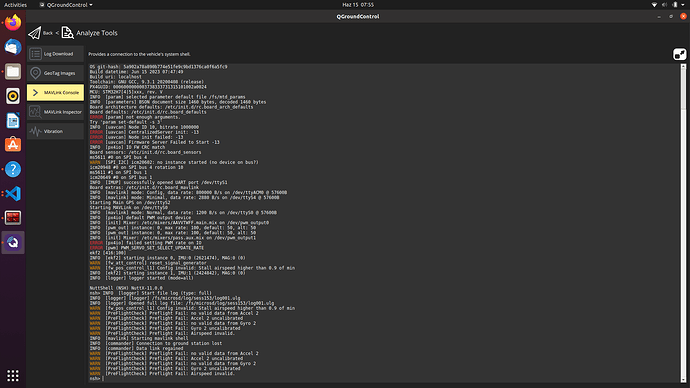Viewport: 690px width, 388px height.
Task: Open Thunderbird mail from the dock
Action: point(13,47)
